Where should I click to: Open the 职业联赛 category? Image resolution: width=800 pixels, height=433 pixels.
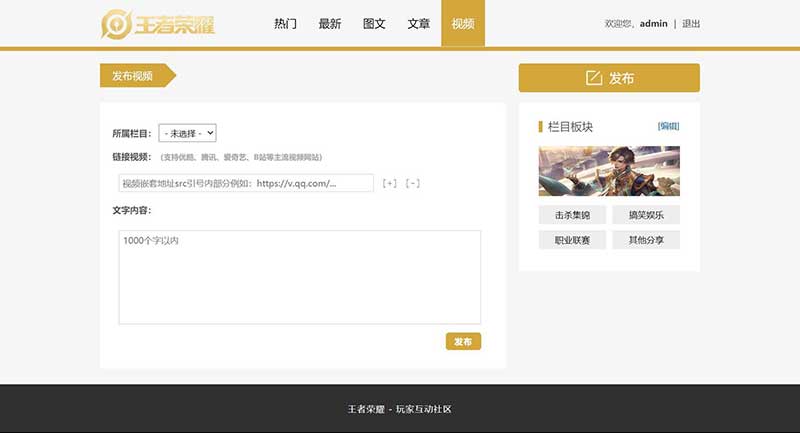[x=572, y=240]
